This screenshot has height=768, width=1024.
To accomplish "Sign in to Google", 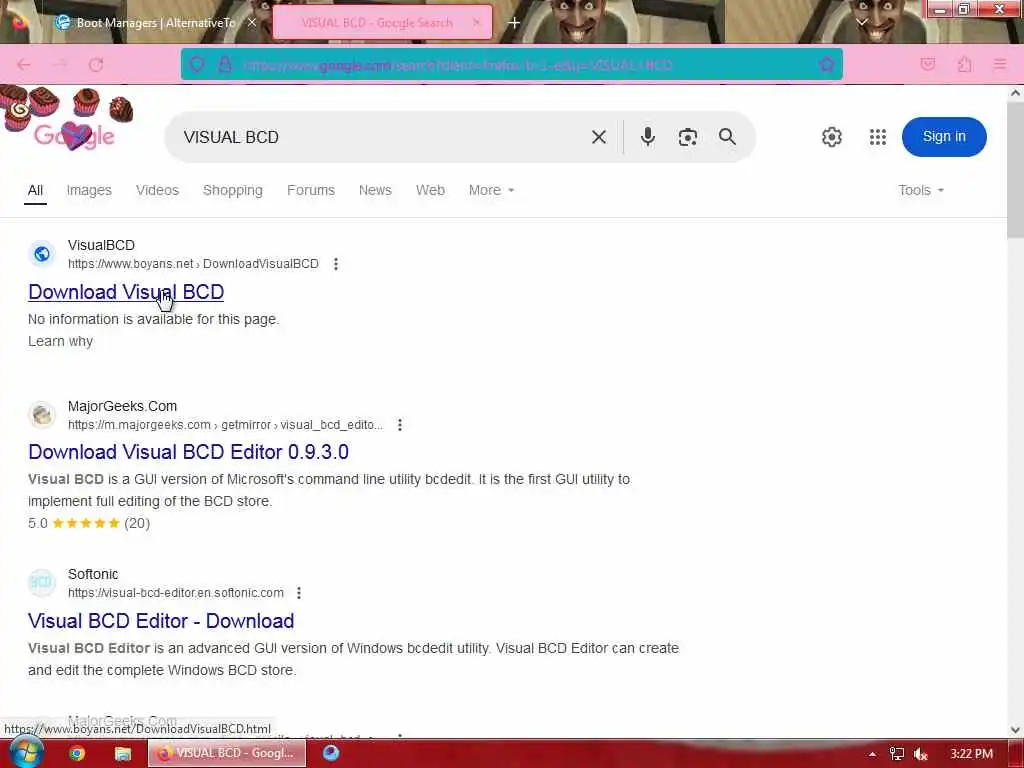I will (x=944, y=136).
